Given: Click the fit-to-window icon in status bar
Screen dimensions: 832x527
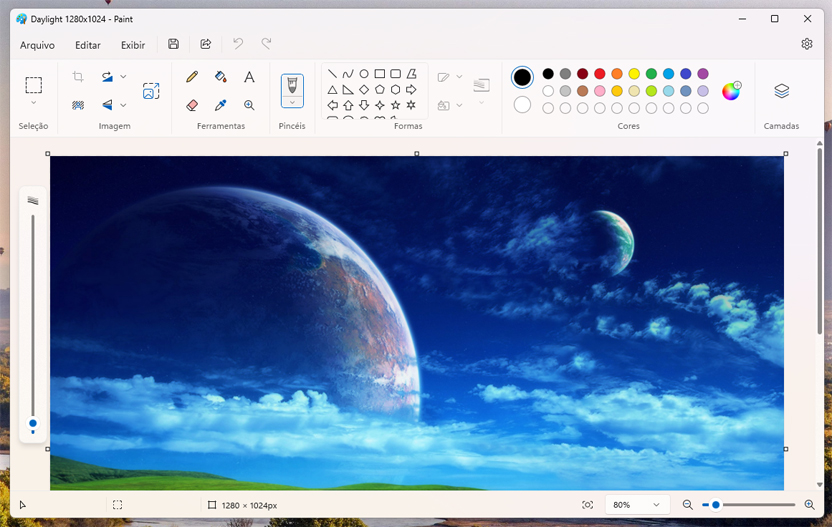Looking at the screenshot, I should 587,505.
